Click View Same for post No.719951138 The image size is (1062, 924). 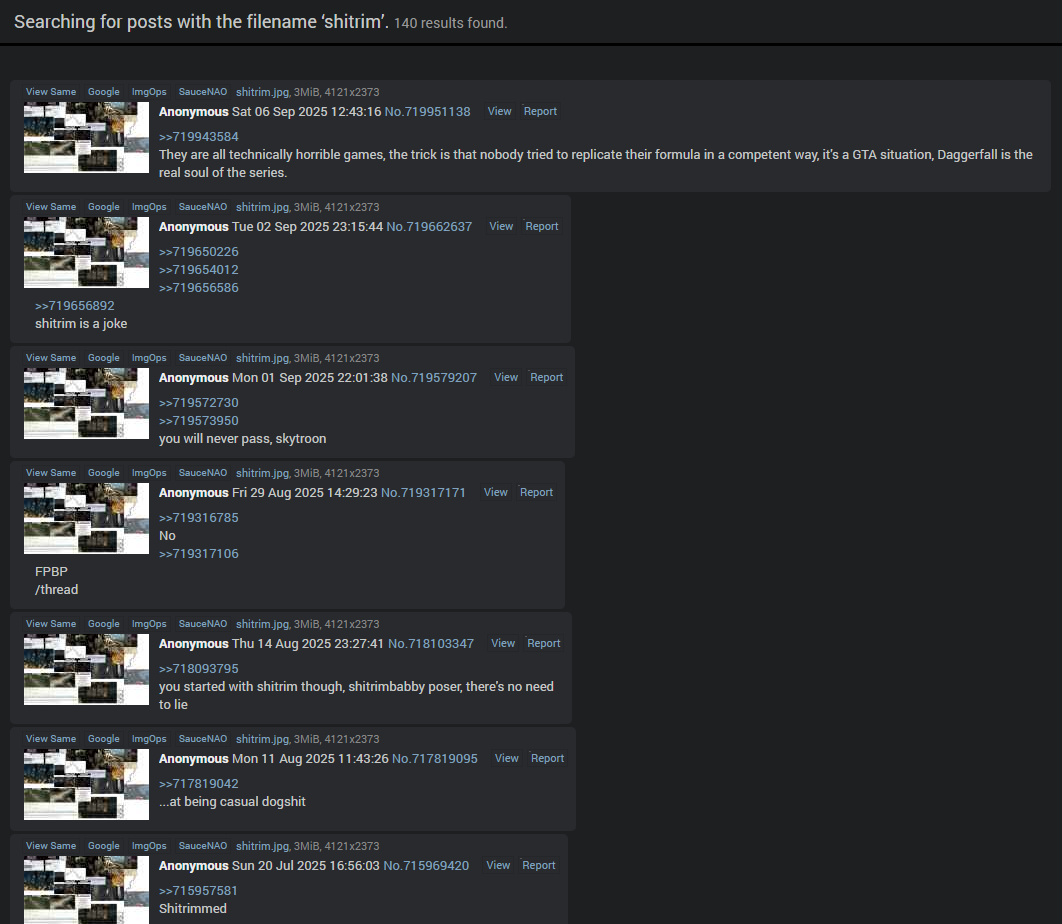tap(51, 92)
